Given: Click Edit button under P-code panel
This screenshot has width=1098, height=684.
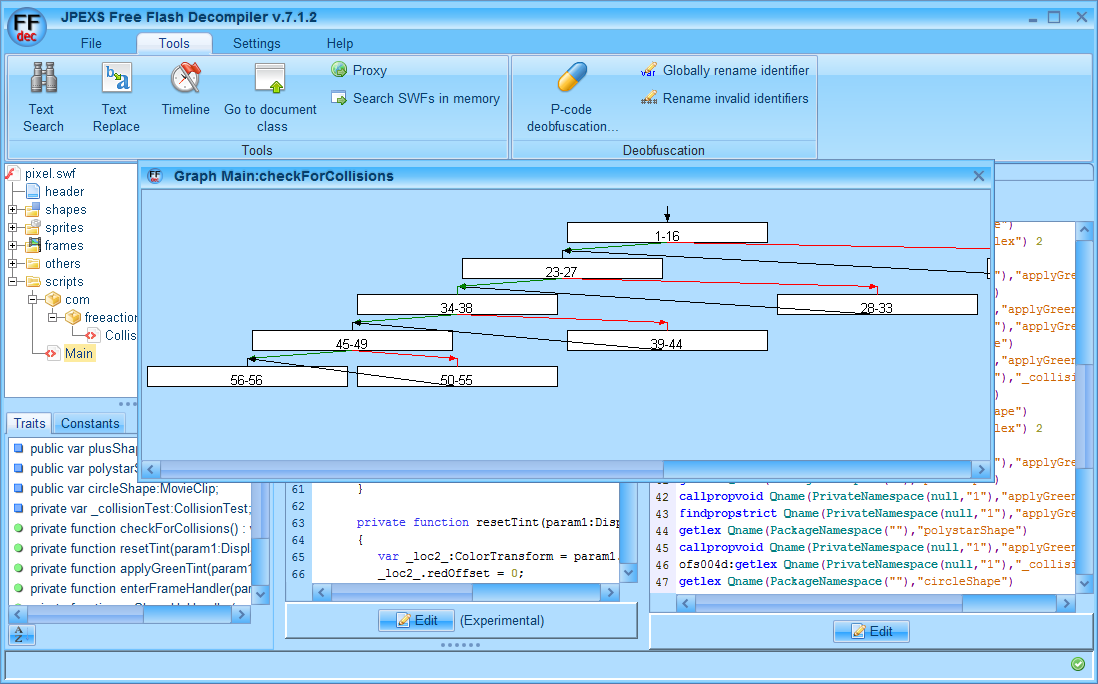Looking at the screenshot, I should (x=871, y=631).
